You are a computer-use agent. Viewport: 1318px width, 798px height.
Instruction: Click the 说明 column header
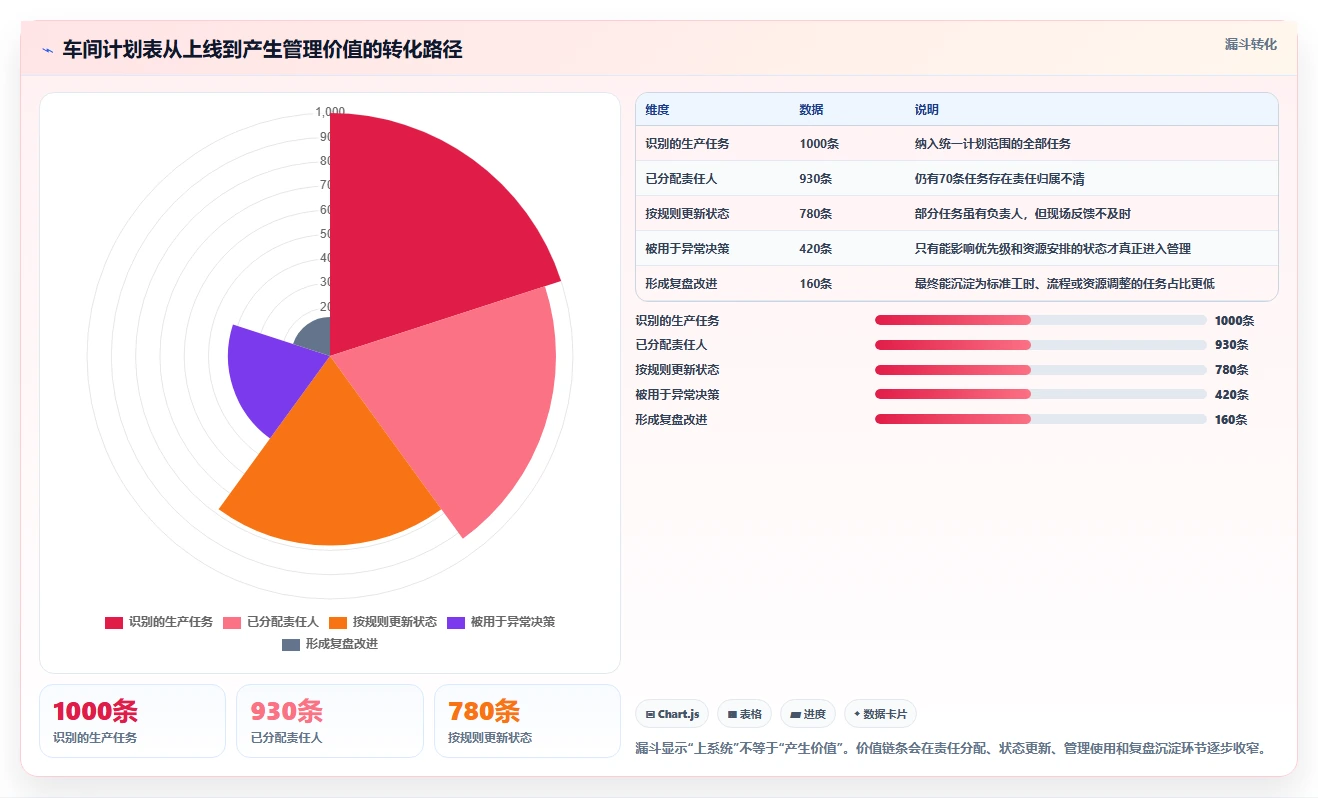click(x=927, y=109)
